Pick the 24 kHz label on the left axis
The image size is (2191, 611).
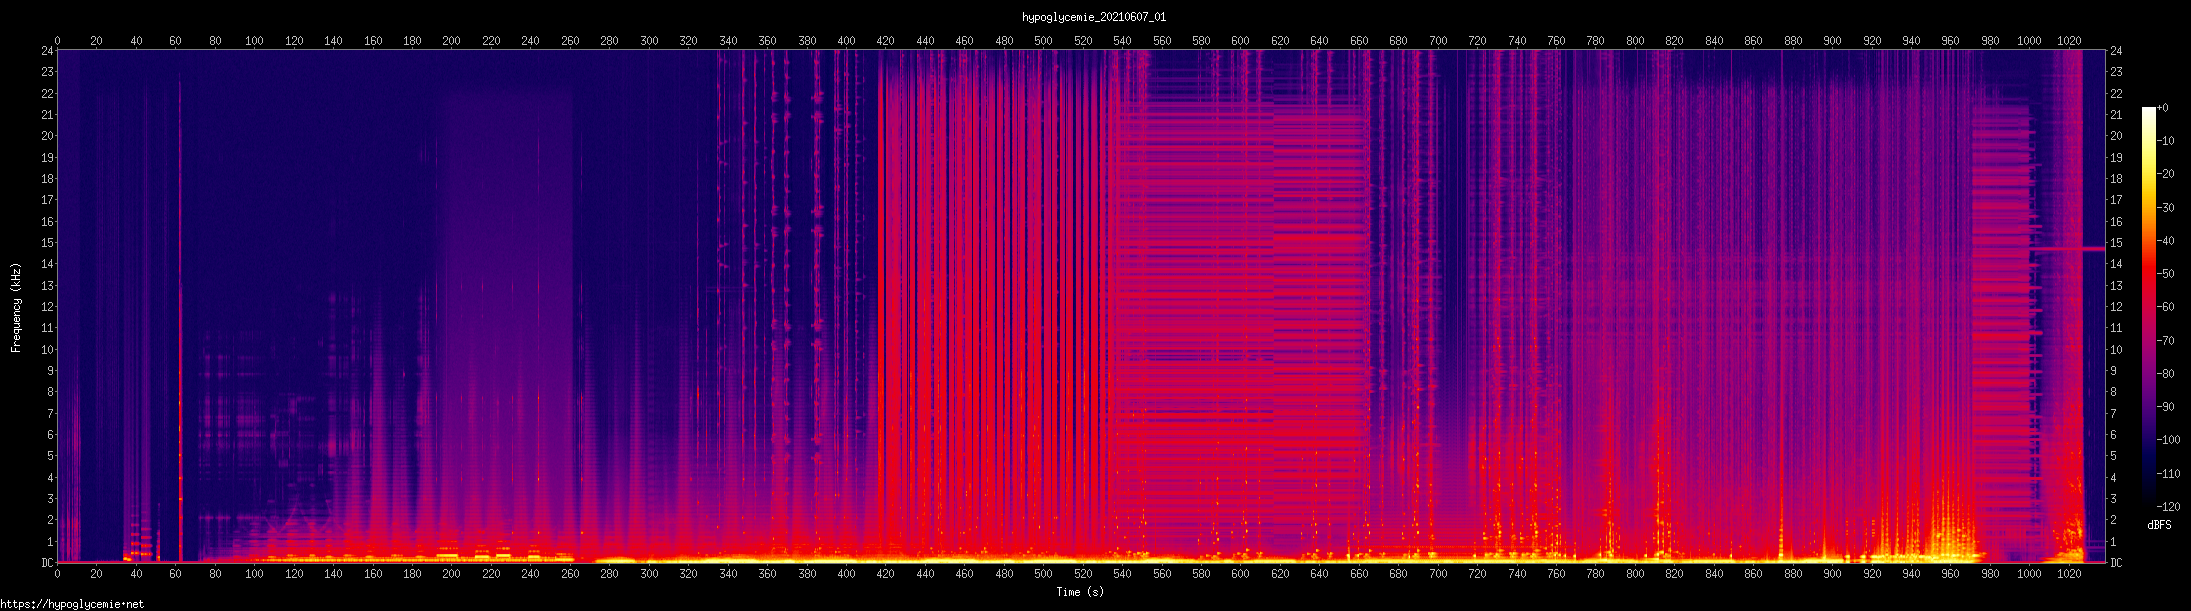[x=47, y=51]
